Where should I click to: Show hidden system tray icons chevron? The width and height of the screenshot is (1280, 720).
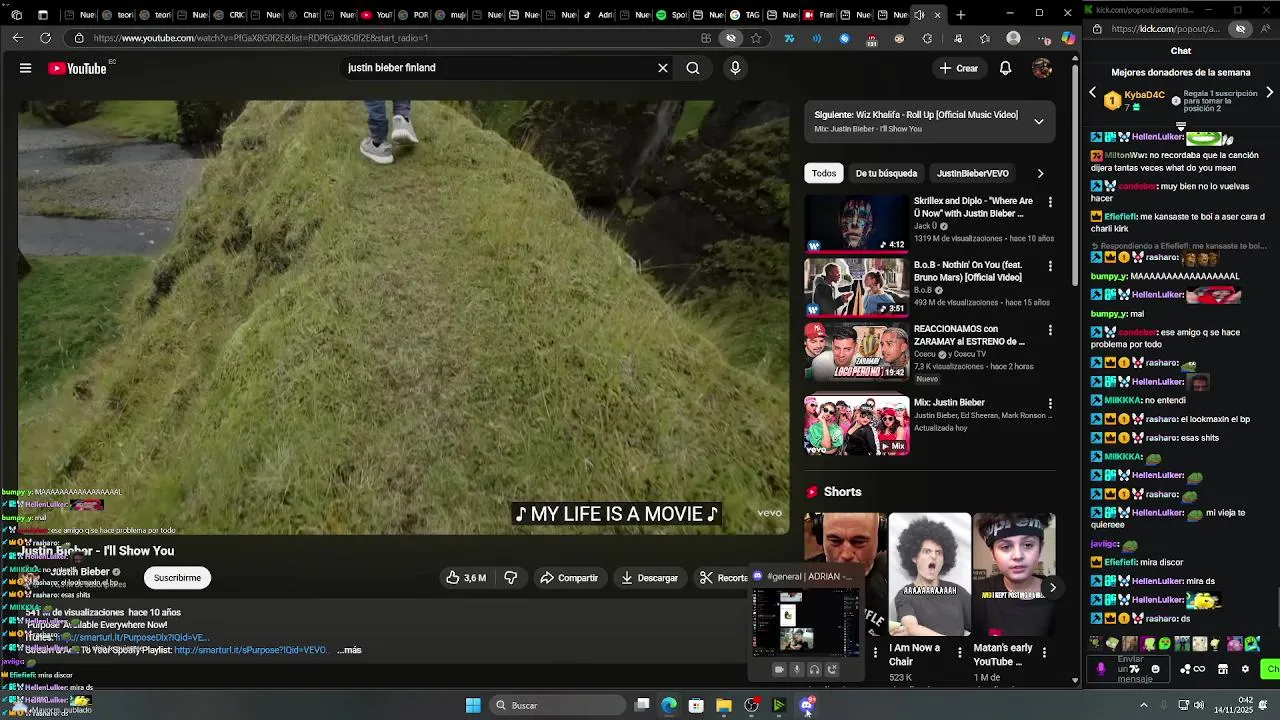point(1144,705)
